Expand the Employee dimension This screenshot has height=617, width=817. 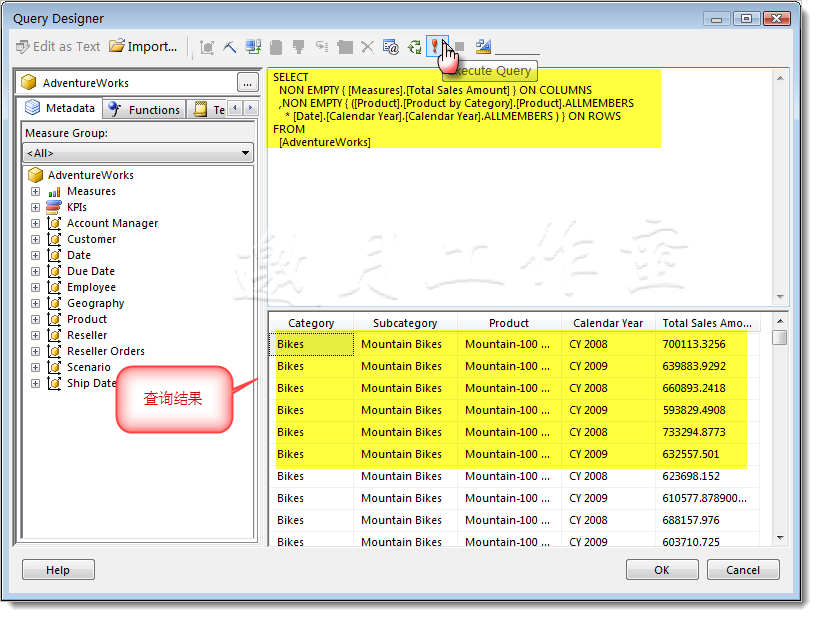coord(35,288)
